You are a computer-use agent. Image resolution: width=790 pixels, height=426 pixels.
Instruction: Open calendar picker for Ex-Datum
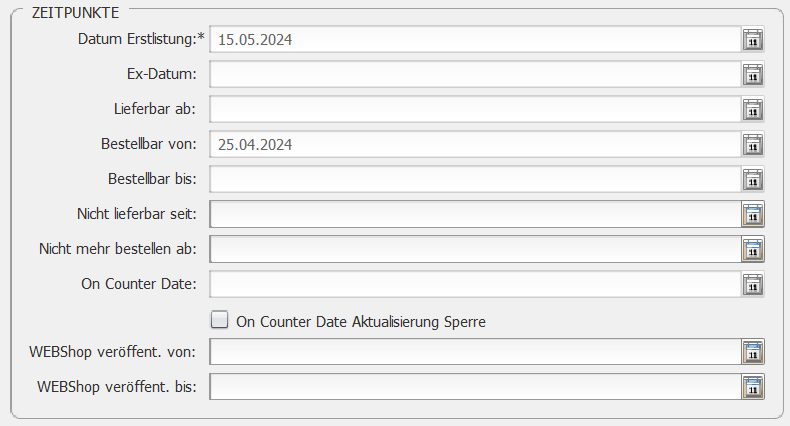pyautogui.click(x=753, y=75)
